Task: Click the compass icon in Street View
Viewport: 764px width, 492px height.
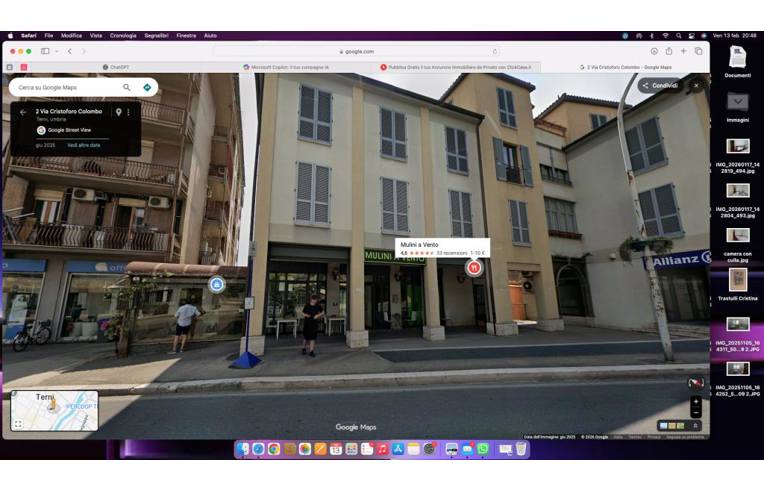Action: (696, 382)
